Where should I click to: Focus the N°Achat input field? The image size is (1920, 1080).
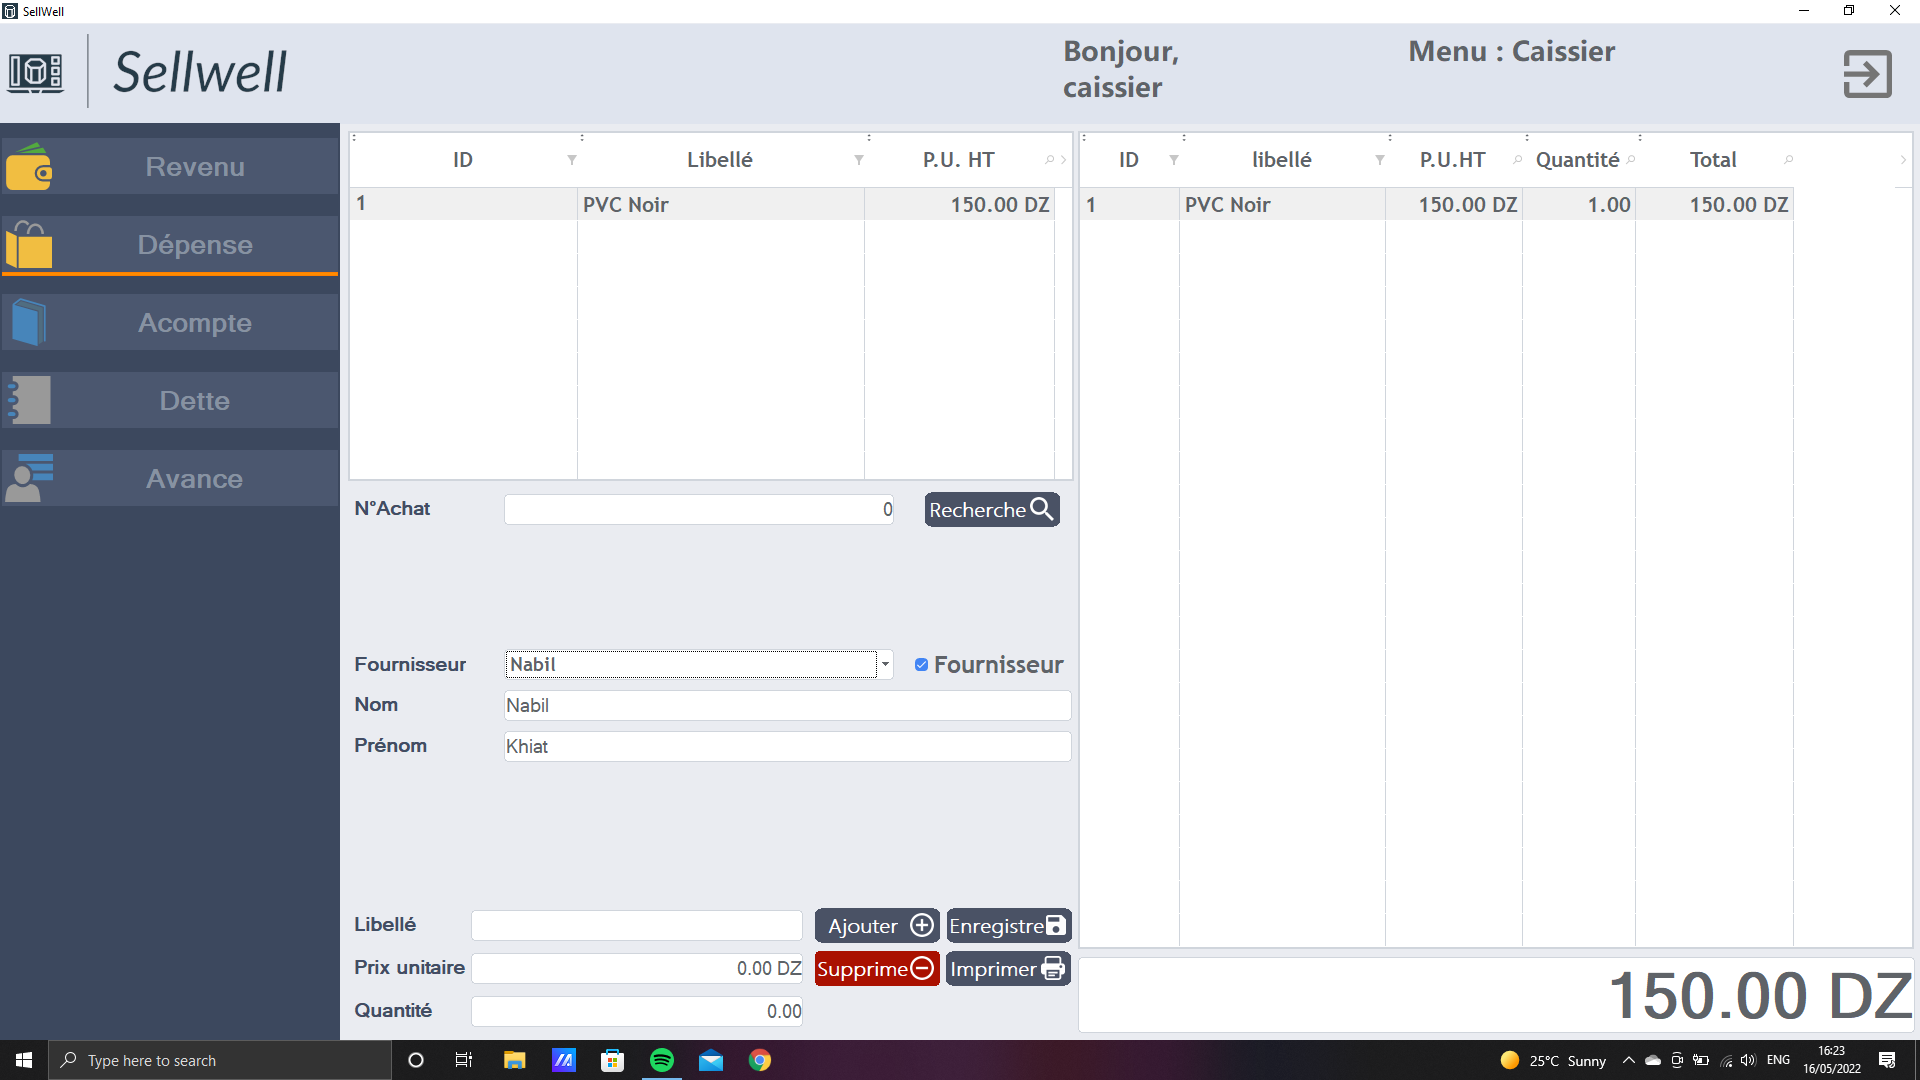coord(699,509)
